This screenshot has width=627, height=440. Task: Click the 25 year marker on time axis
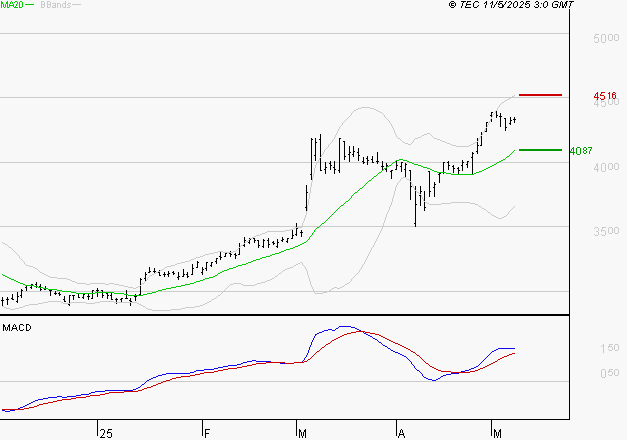tap(106, 434)
